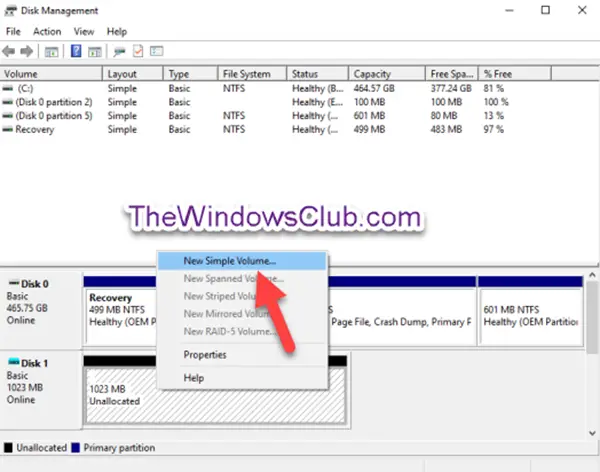
Task: Select the Disk 1 drive icon
Action: (x=14, y=362)
